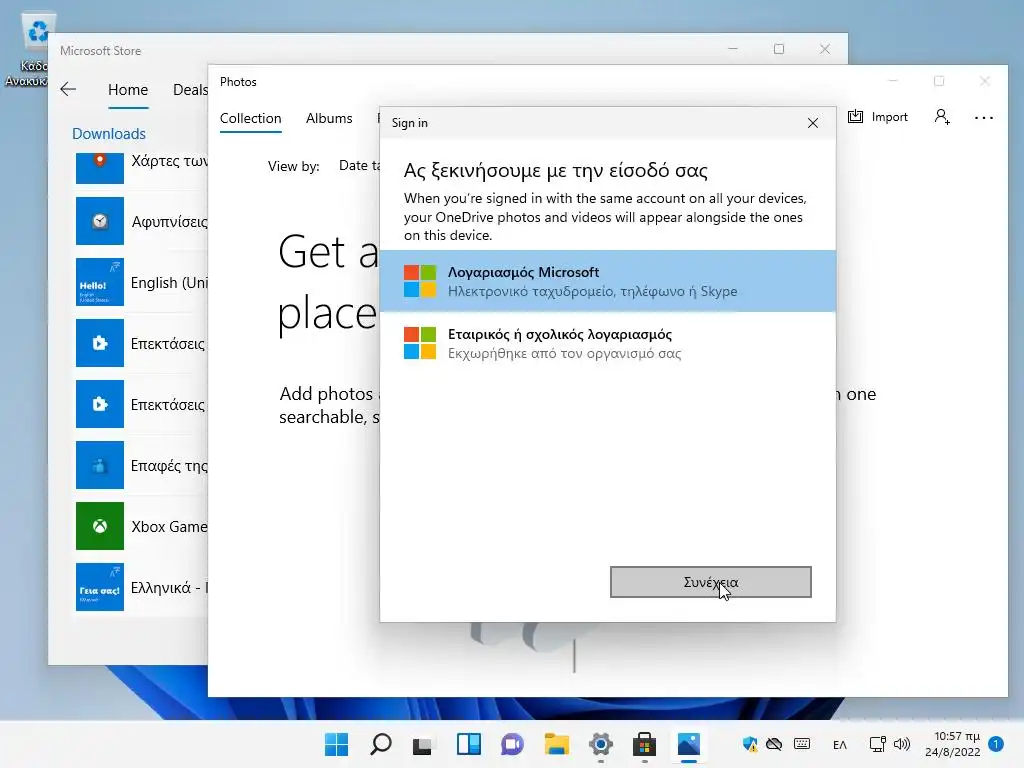This screenshot has height=768, width=1024.
Task: Open the notification badge in taskbar
Action: tap(996, 743)
